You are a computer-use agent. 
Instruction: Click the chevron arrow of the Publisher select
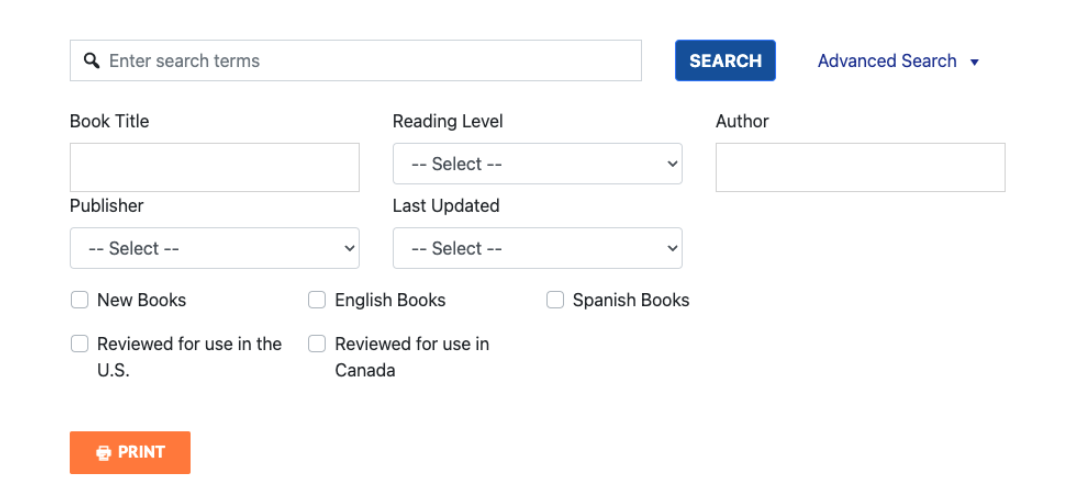(x=349, y=248)
